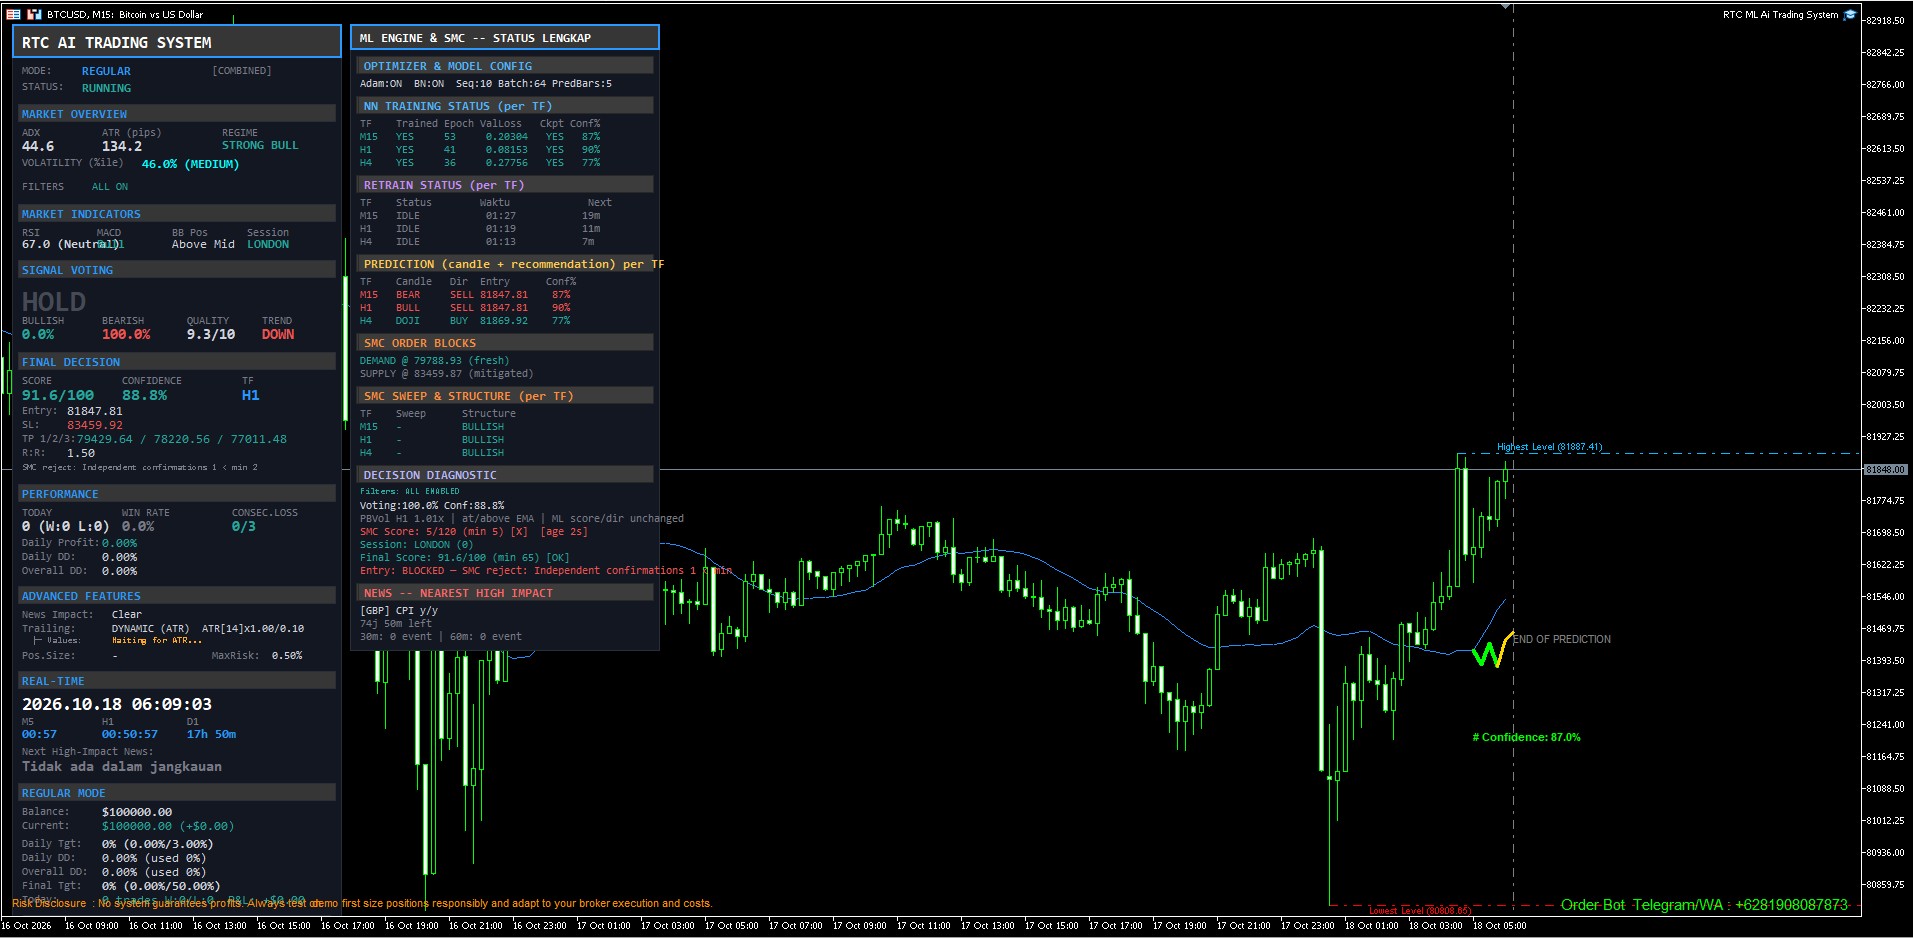
Task: Click the Lowest Level label on chart
Action: click(x=1420, y=911)
